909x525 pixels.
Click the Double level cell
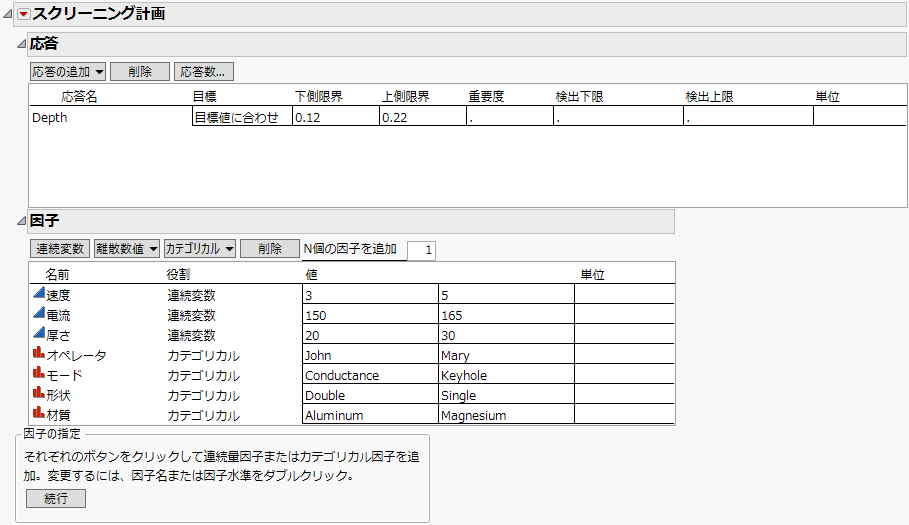[370, 394]
